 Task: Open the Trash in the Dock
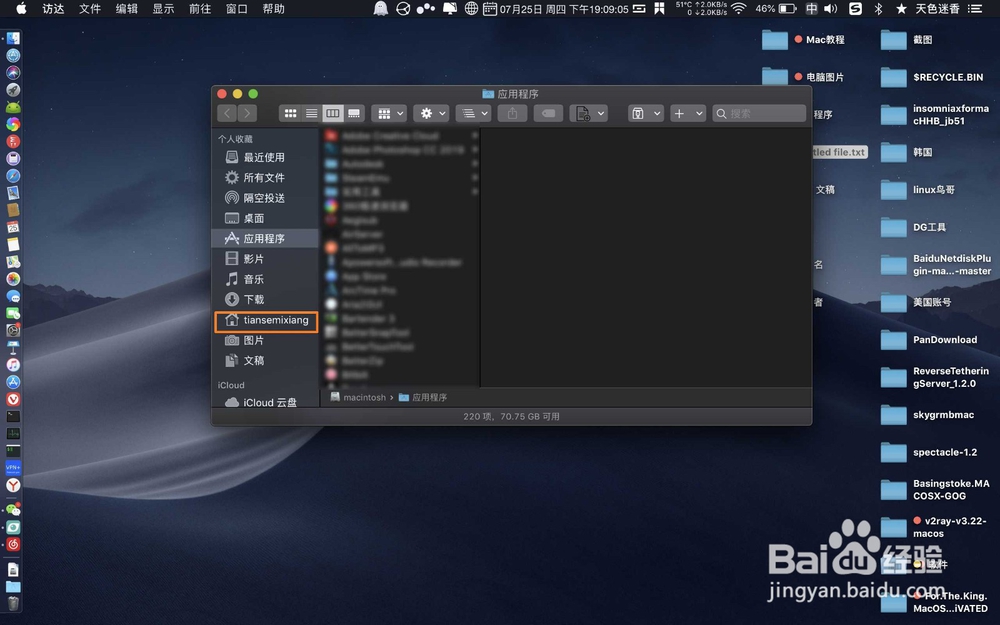pyautogui.click(x=13, y=603)
